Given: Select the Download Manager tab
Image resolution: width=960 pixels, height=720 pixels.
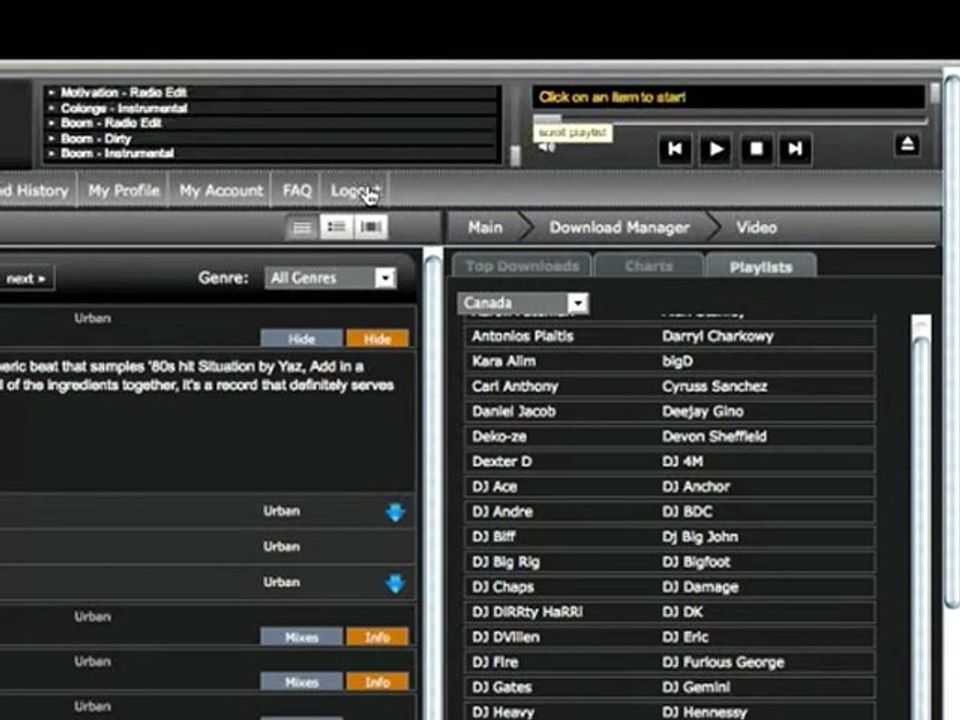Looking at the screenshot, I should (x=619, y=227).
